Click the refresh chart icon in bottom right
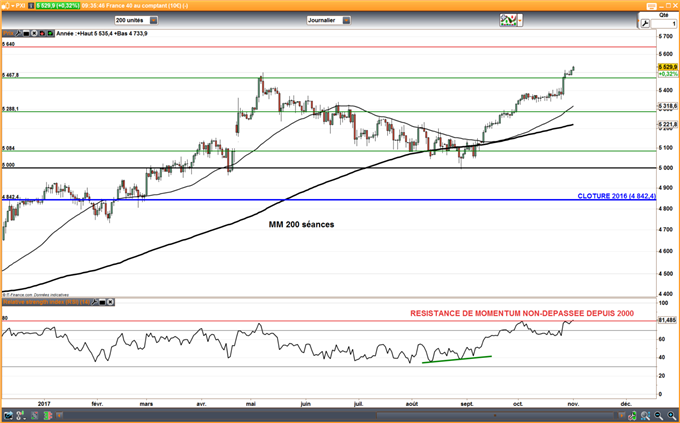Screen dimensions: 680x423 click(633, 415)
